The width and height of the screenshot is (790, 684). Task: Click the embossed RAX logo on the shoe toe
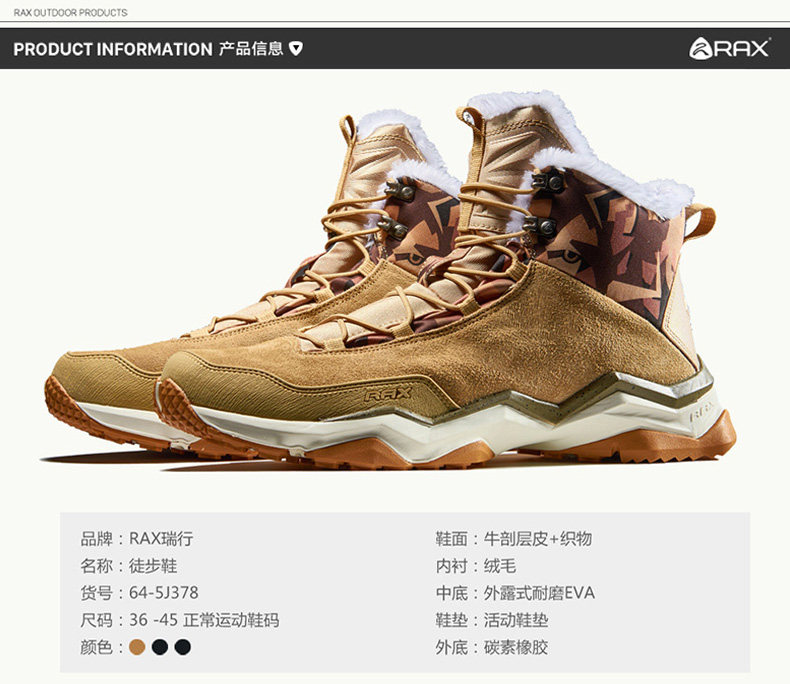(x=388, y=394)
